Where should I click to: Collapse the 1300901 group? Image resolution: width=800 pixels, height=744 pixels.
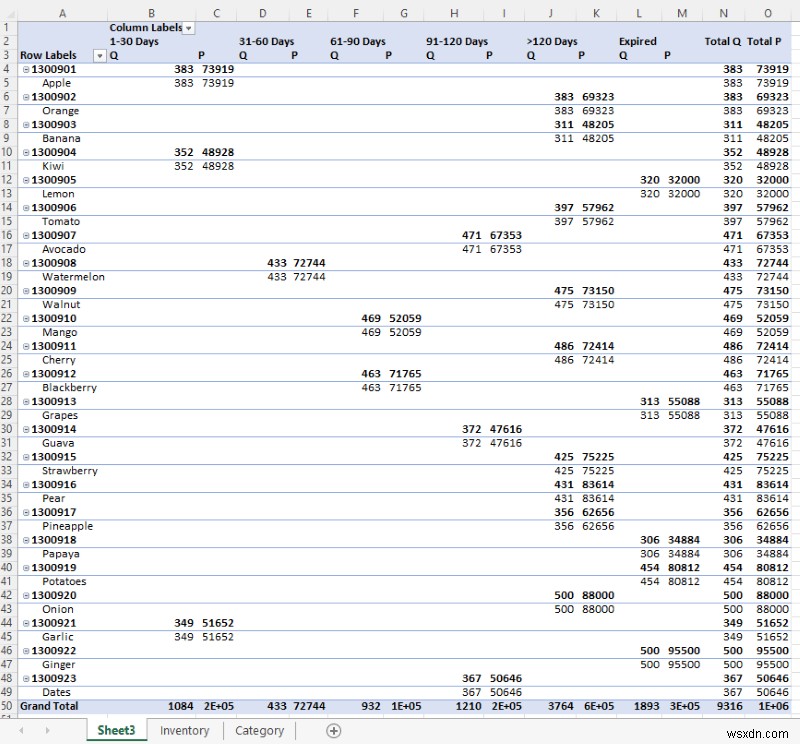[x=26, y=69]
